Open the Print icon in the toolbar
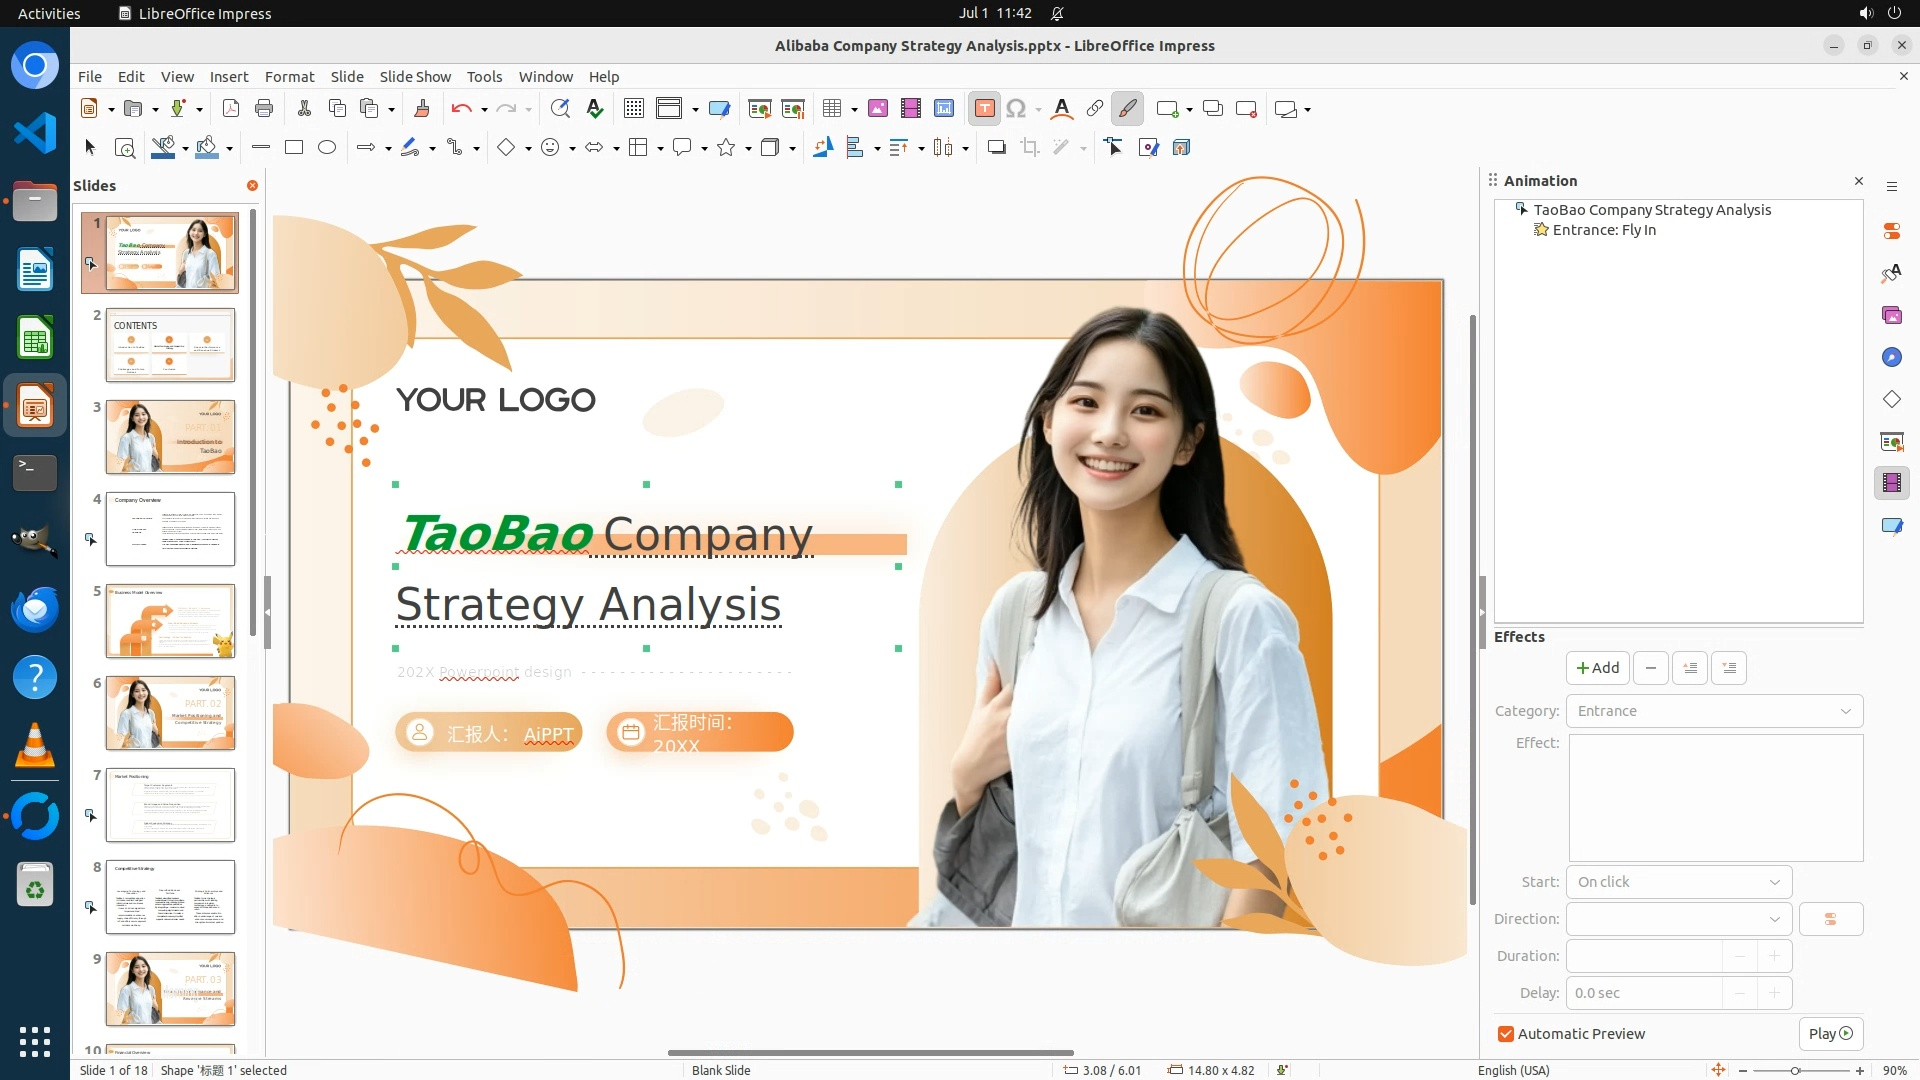The image size is (1920, 1080). point(264,109)
